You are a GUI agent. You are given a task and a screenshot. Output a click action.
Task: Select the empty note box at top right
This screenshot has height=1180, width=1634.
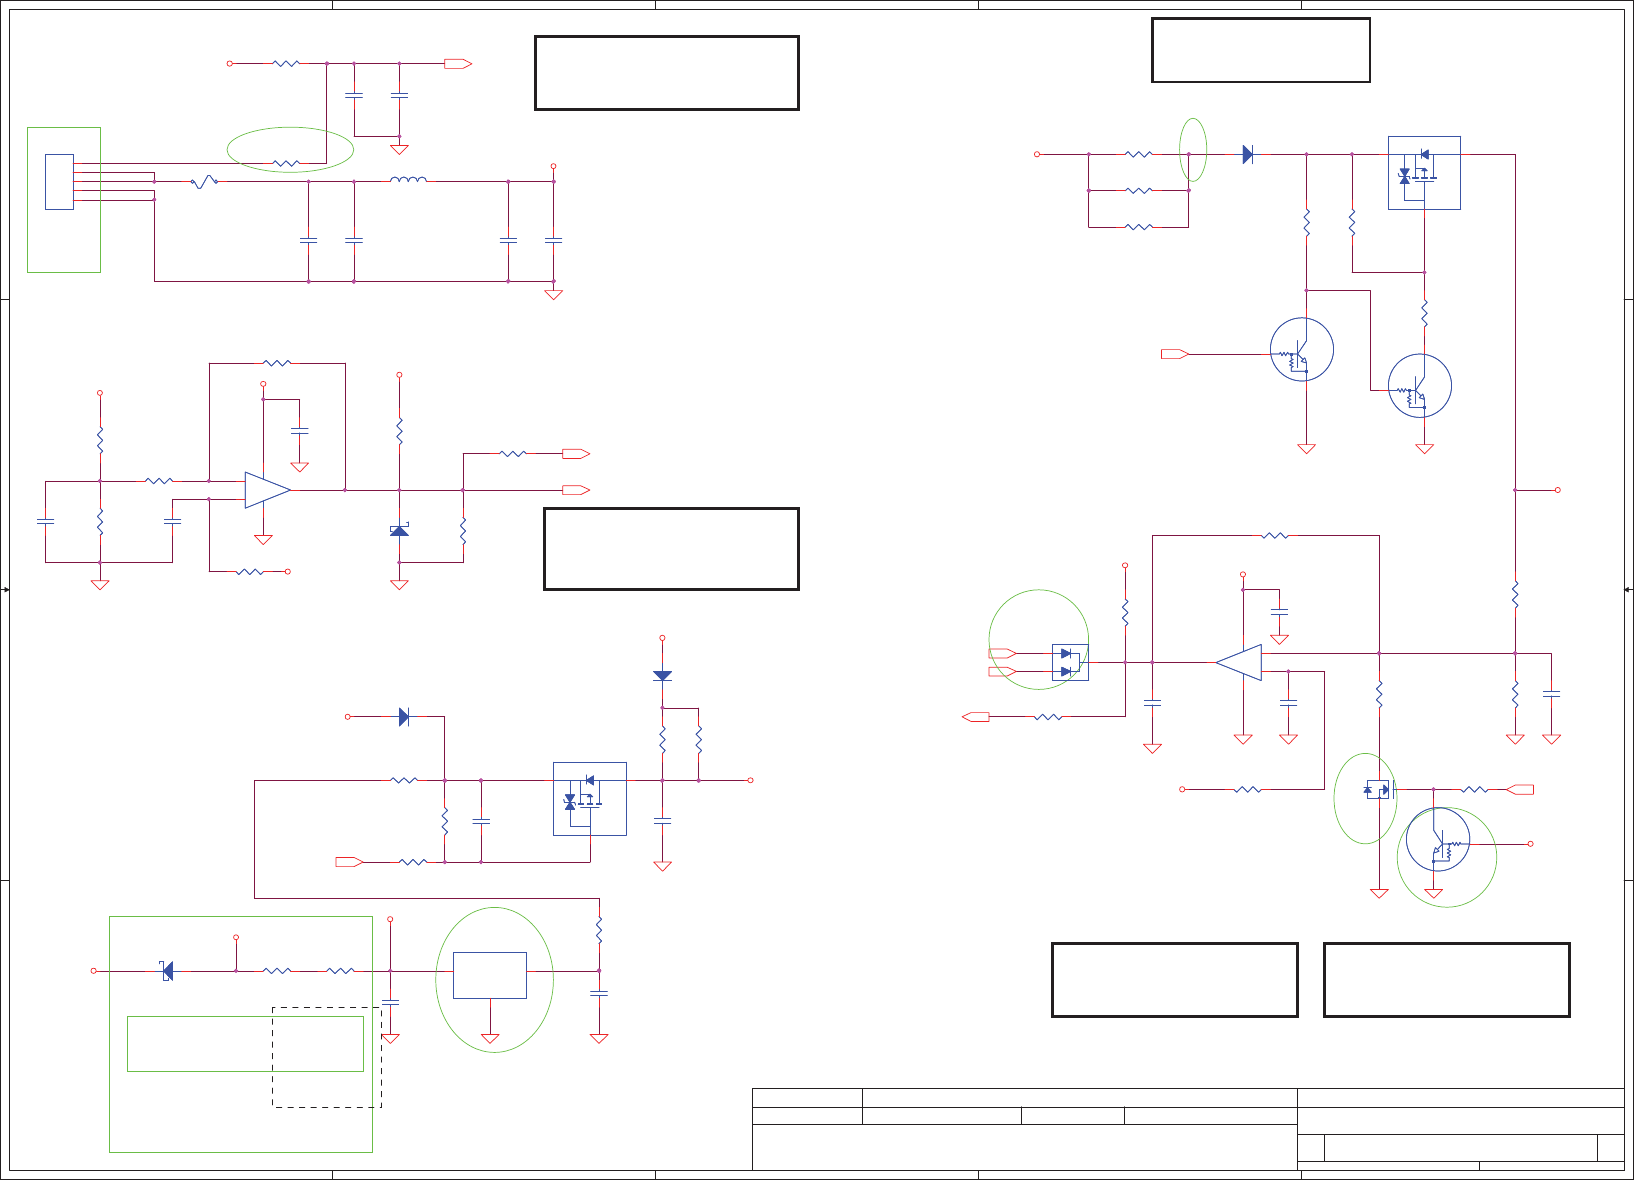1261,50
